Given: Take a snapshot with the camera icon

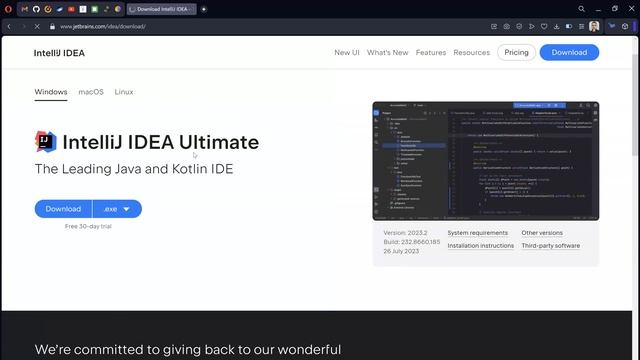Looking at the screenshot, I should 507,27.
